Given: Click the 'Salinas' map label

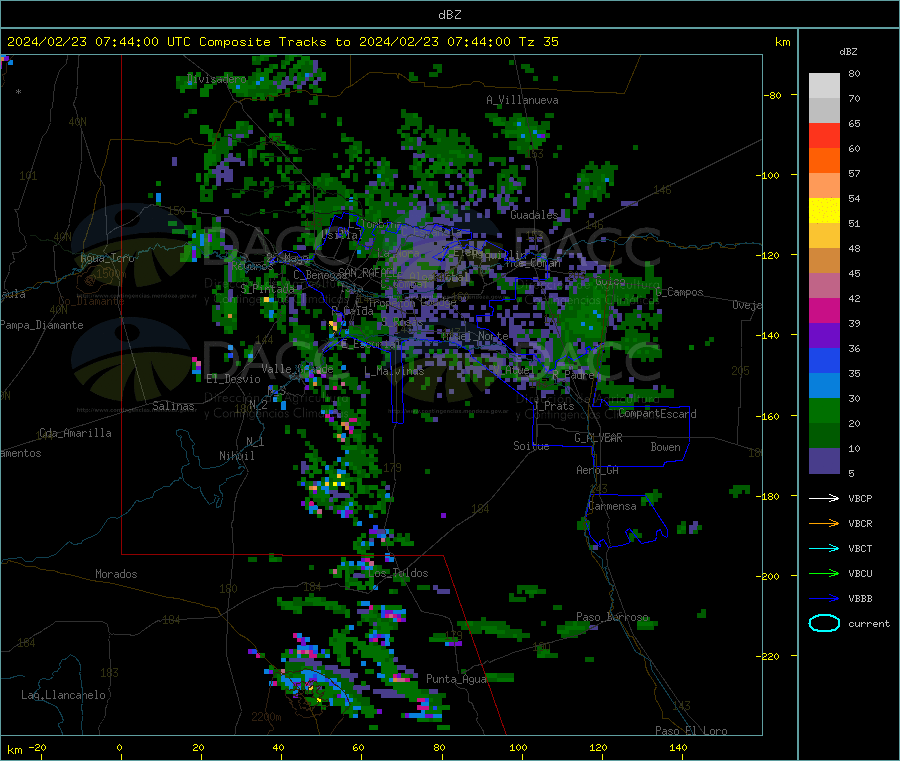Looking at the screenshot, I should 173,406.
